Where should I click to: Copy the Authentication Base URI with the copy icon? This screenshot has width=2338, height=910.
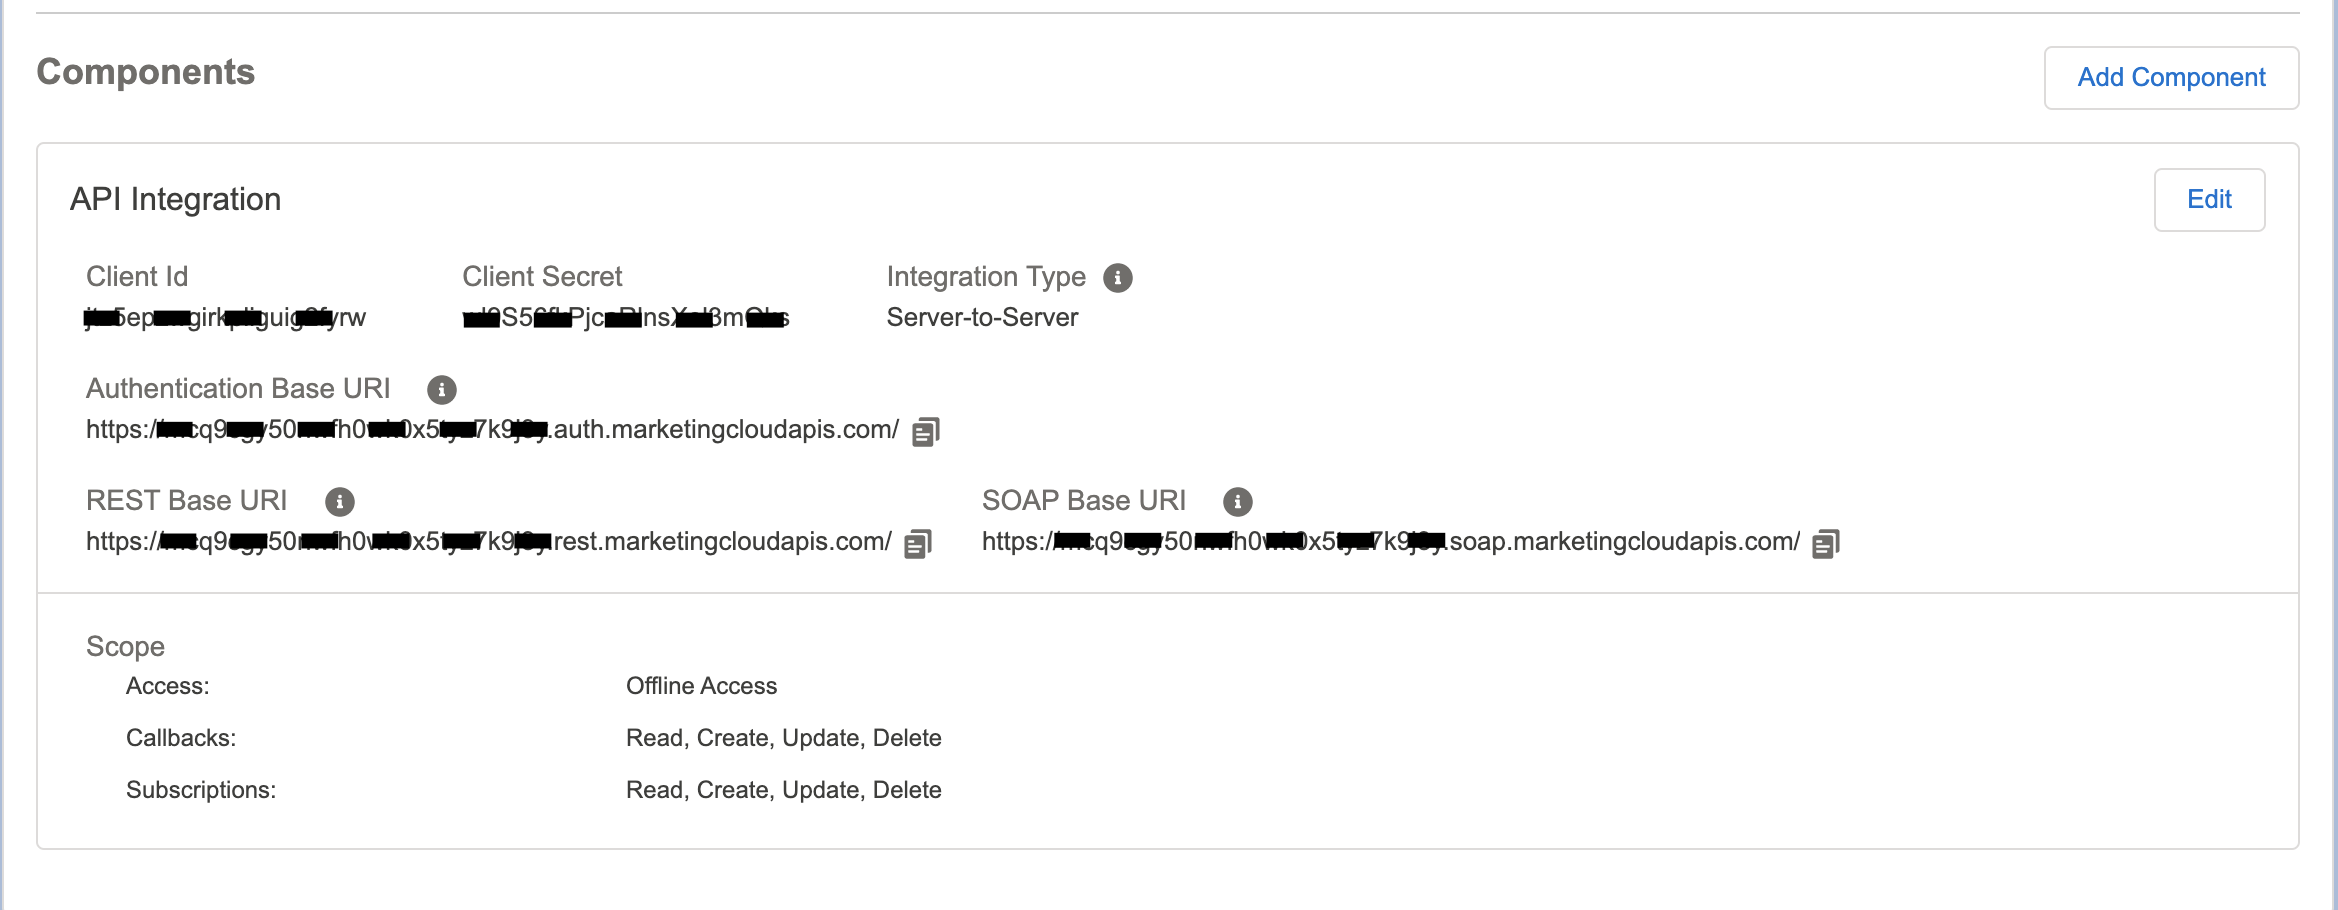pos(925,432)
